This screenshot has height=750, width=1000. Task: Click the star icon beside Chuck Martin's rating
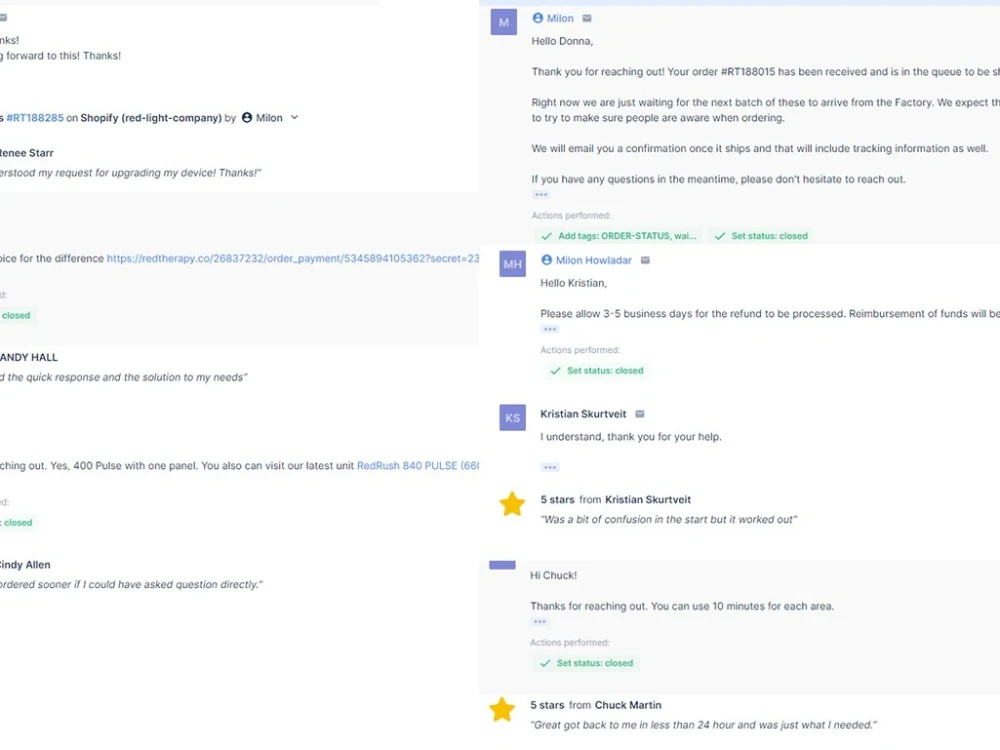coord(502,709)
